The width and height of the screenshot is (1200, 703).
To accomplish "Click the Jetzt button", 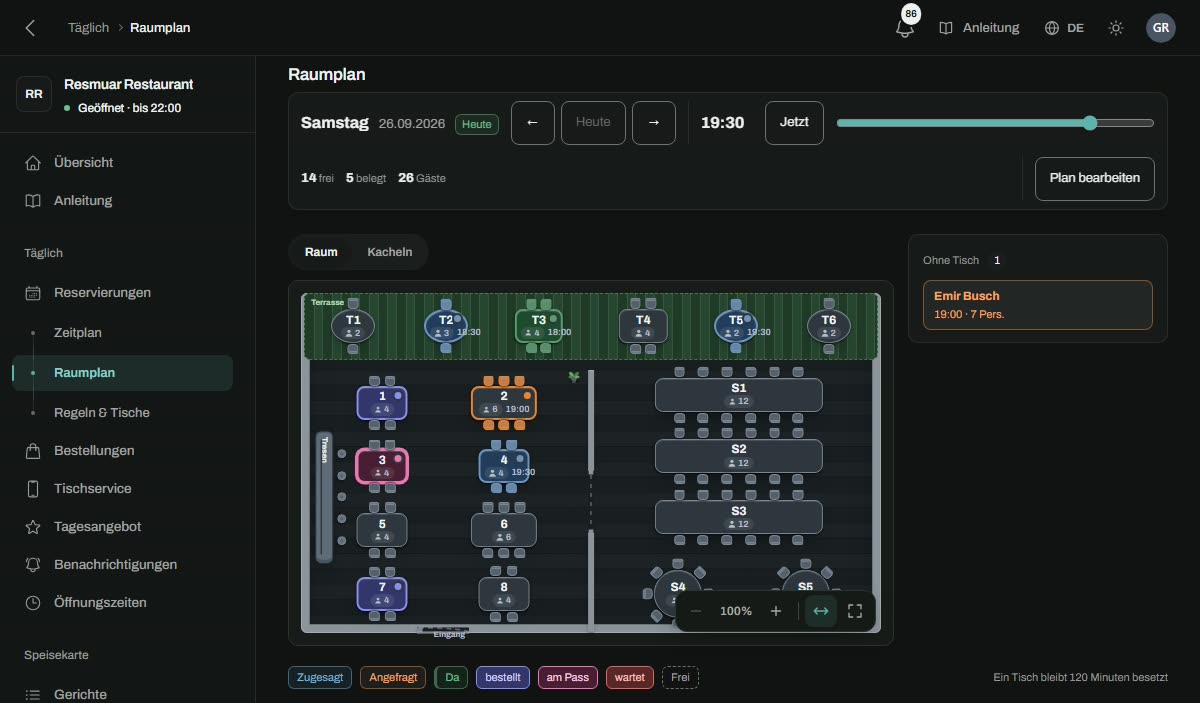I will click(795, 123).
